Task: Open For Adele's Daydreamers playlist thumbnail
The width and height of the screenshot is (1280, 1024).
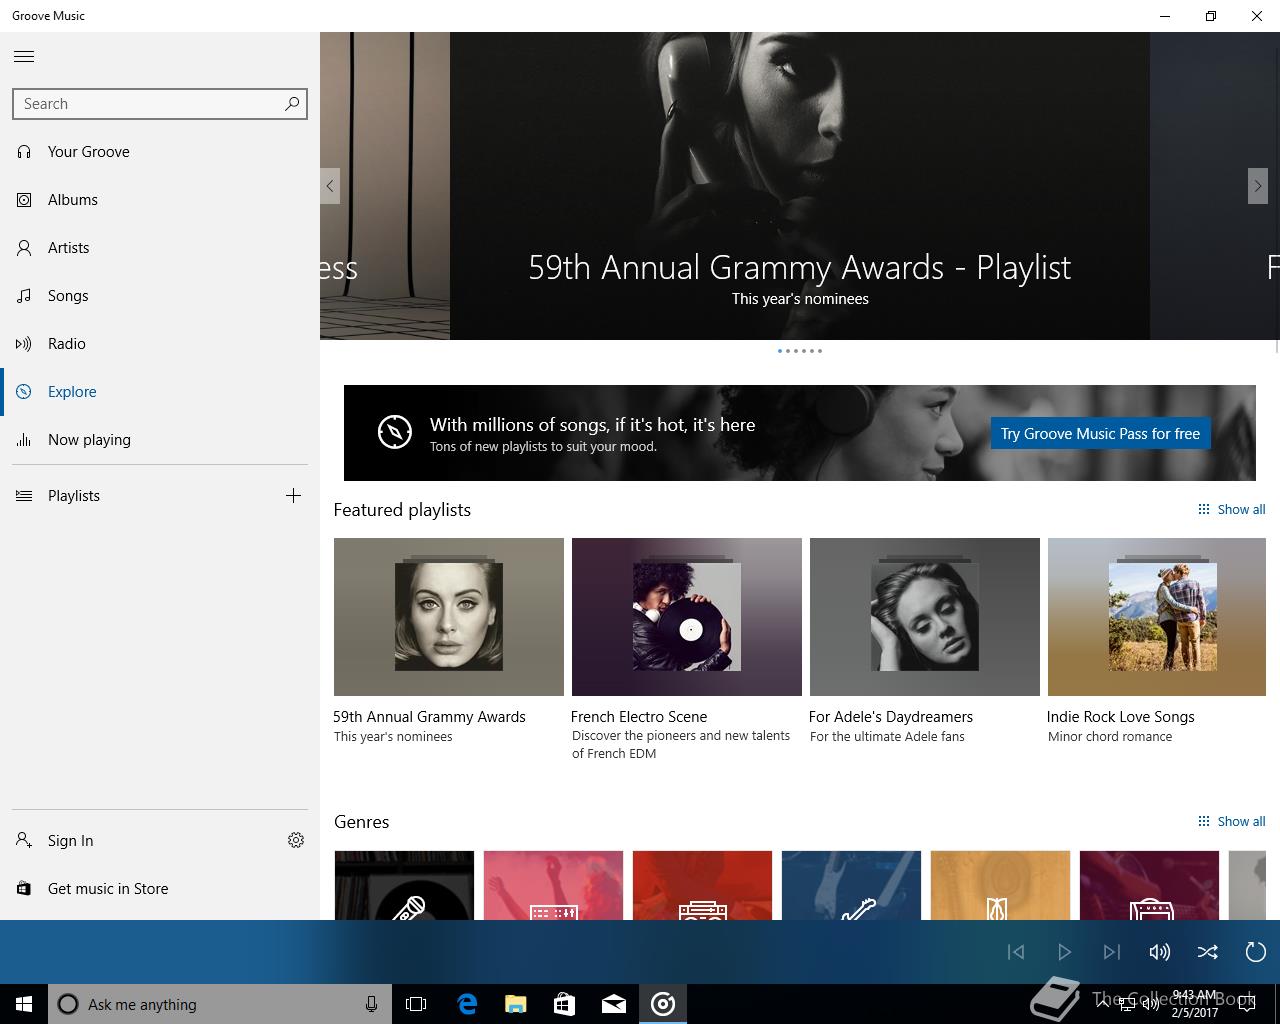Action: (925, 617)
